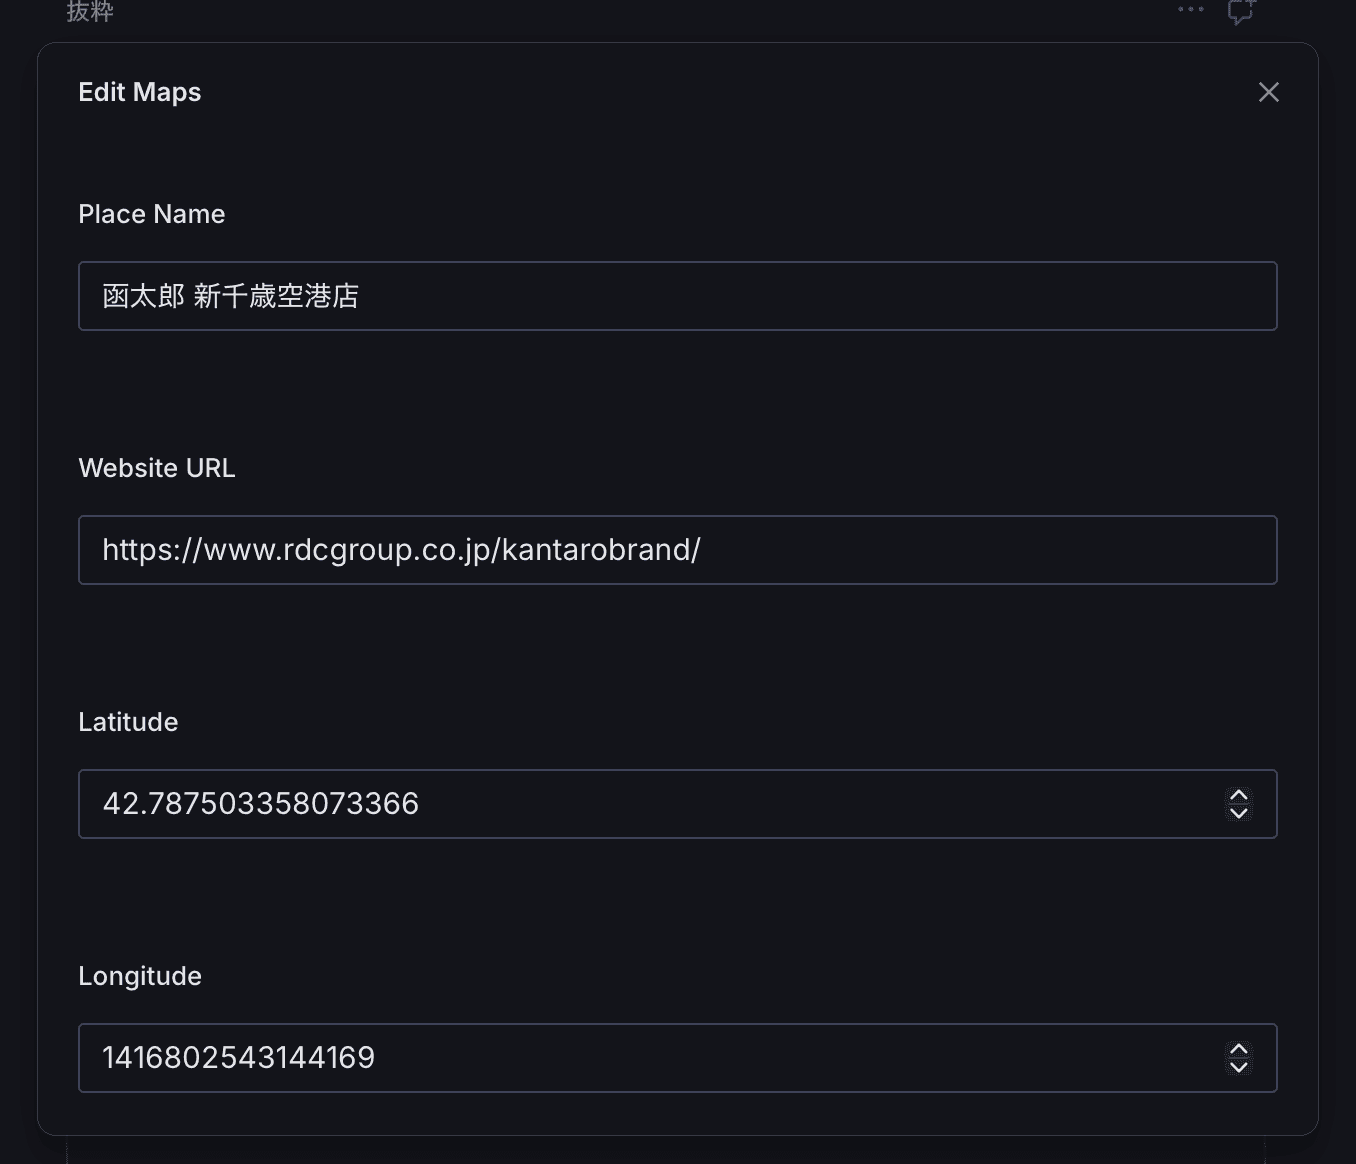Viewport: 1356px width, 1164px height.
Task: Decrease Latitude with the down stepper arrow
Action: (x=1238, y=813)
